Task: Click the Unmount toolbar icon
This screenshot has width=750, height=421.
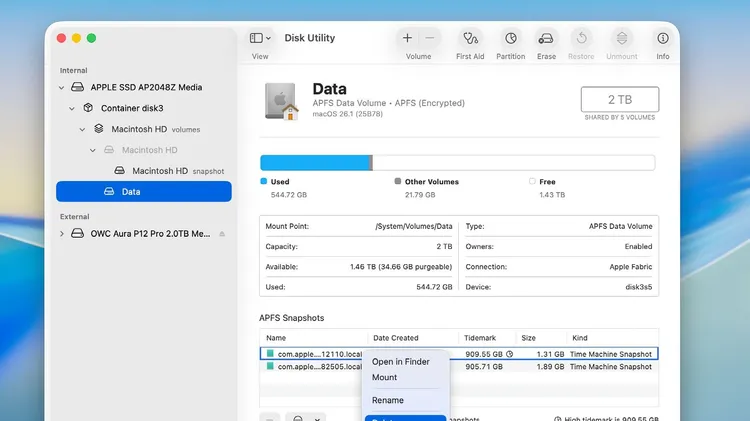Action: [x=621, y=38]
